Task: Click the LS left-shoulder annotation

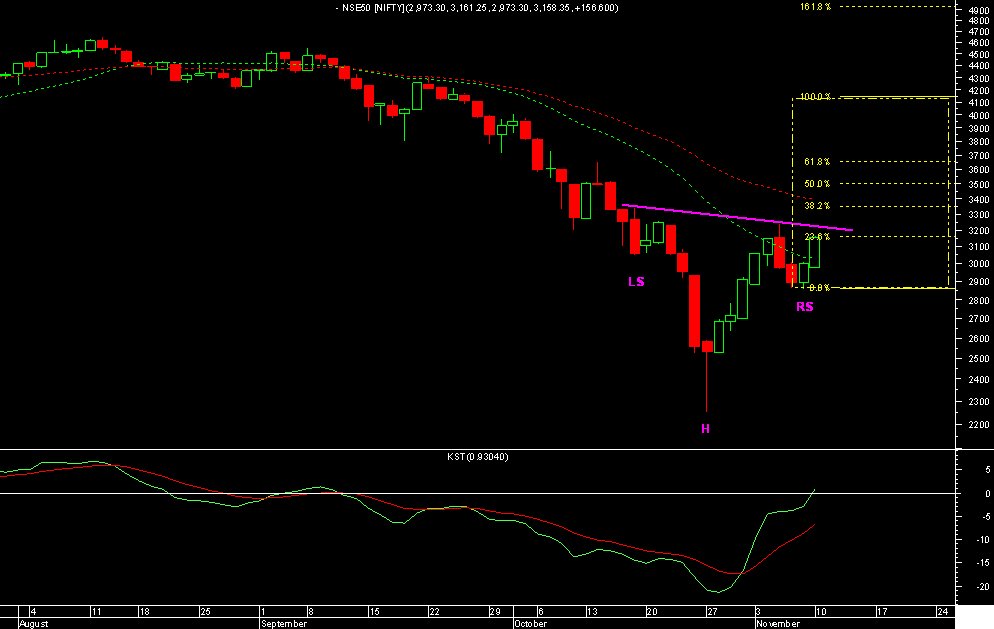Action: click(635, 283)
